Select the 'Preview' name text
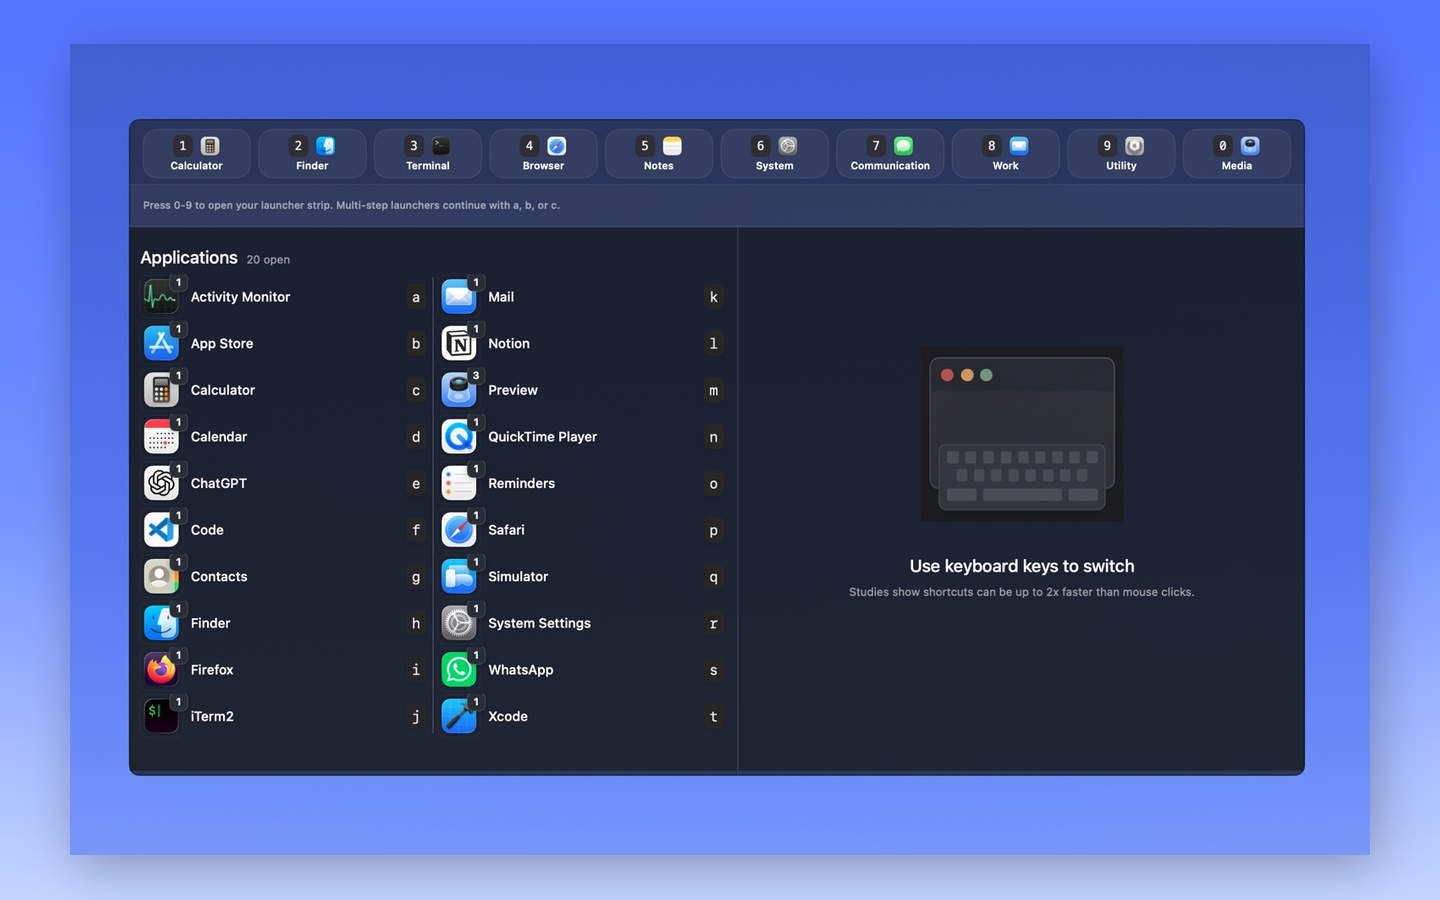 pos(513,390)
